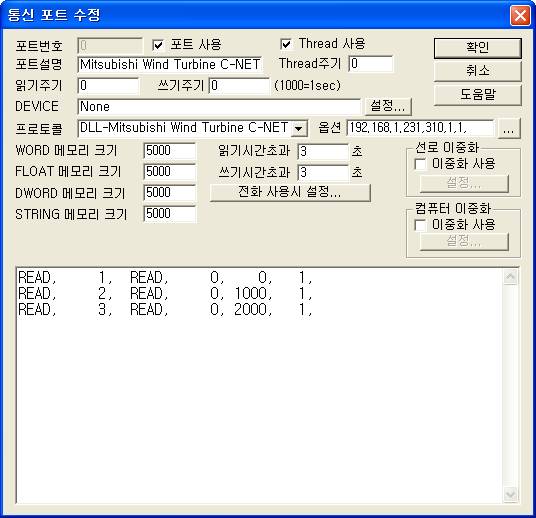Toggle the 포트 사용 checkbox
Screen dimensions: 536x518
158,45
